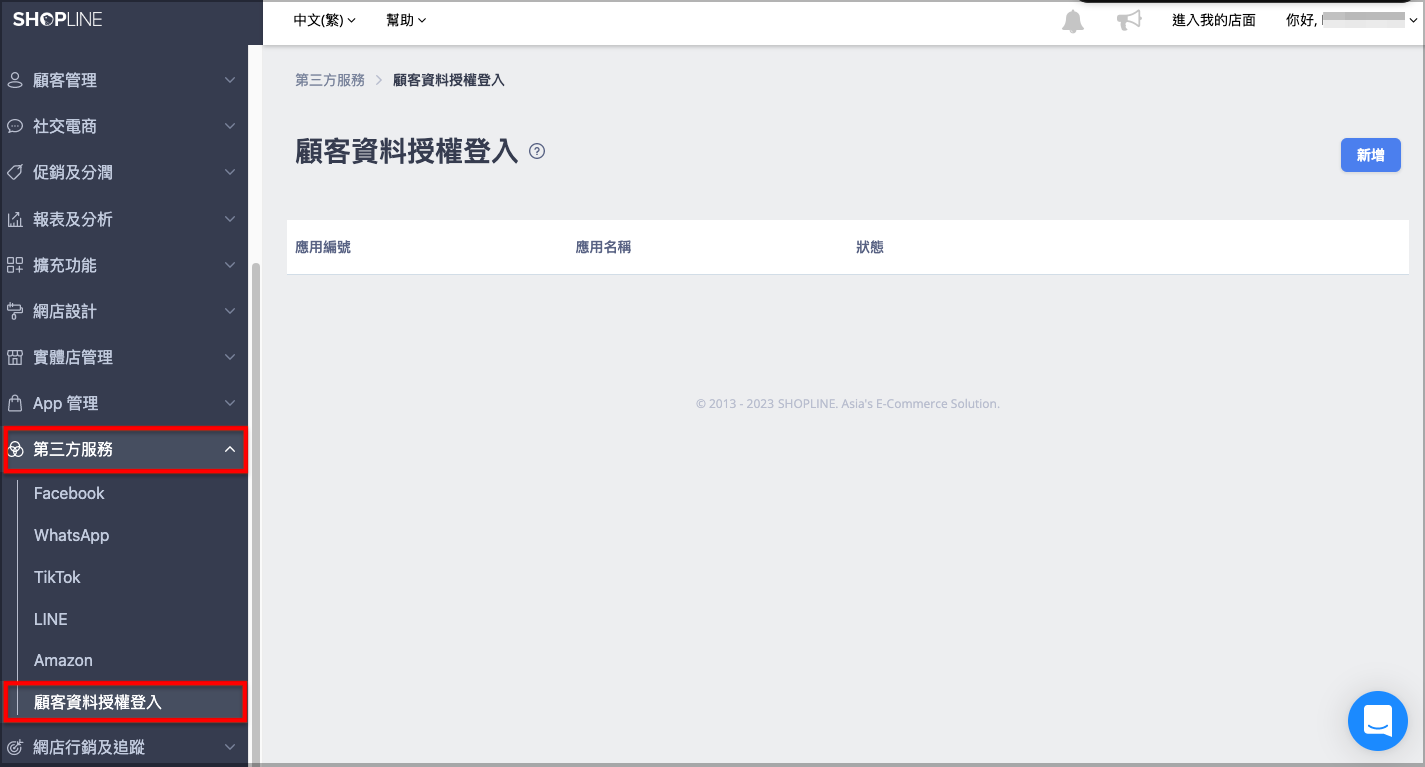Click the 社交電商 chat icon

tap(15, 126)
